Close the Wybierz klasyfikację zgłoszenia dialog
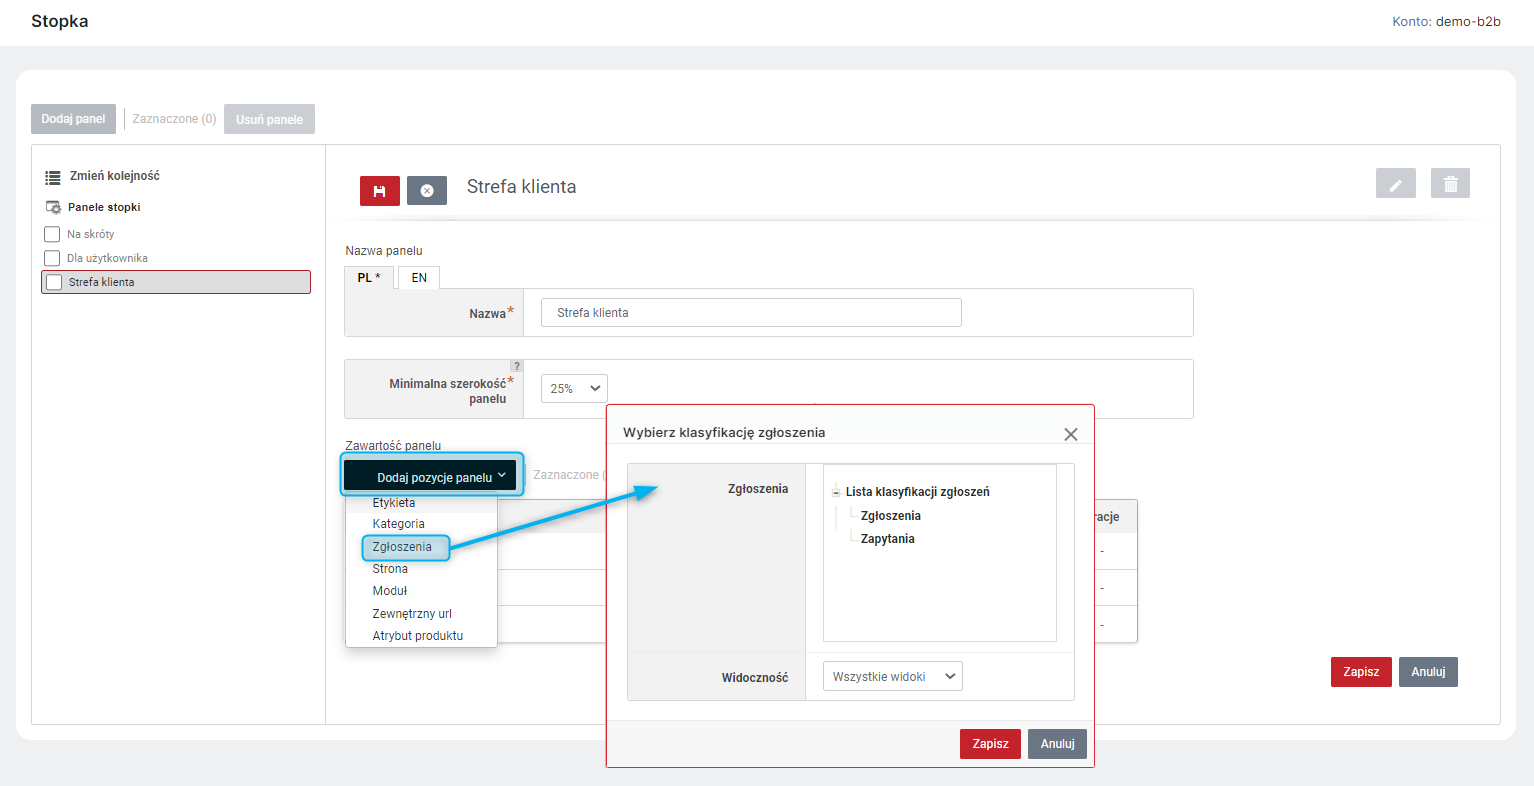Viewport: 1534px width, 786px height. 1071,434
